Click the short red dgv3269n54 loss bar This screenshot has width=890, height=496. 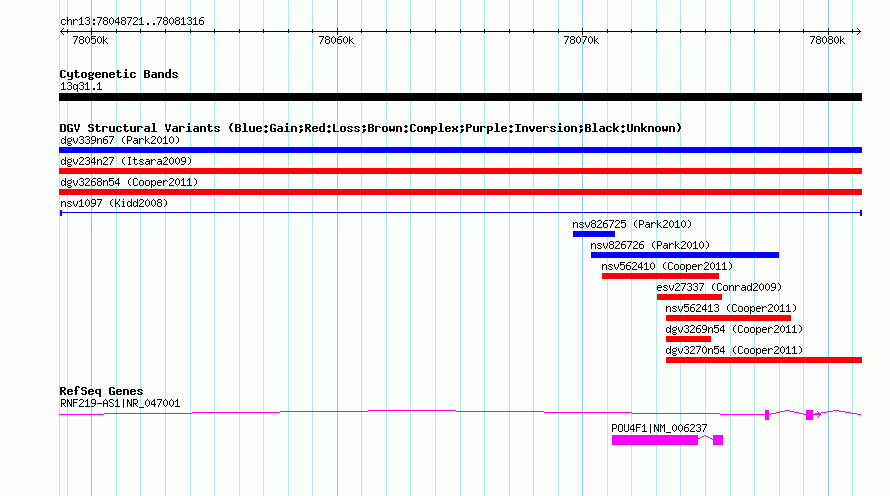[x=689, y=339]
